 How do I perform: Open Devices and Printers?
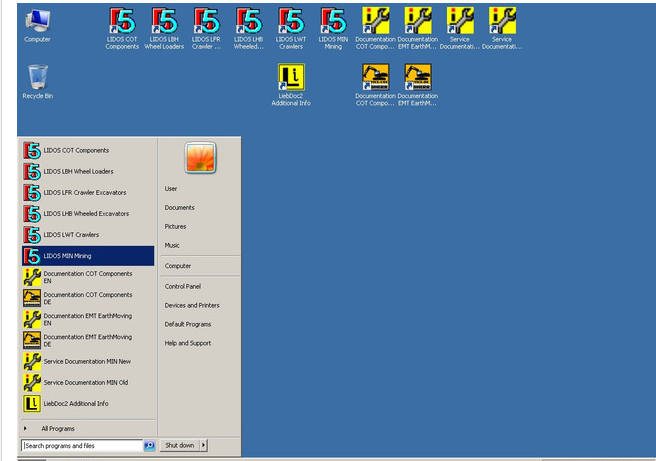tap(192, 306)
